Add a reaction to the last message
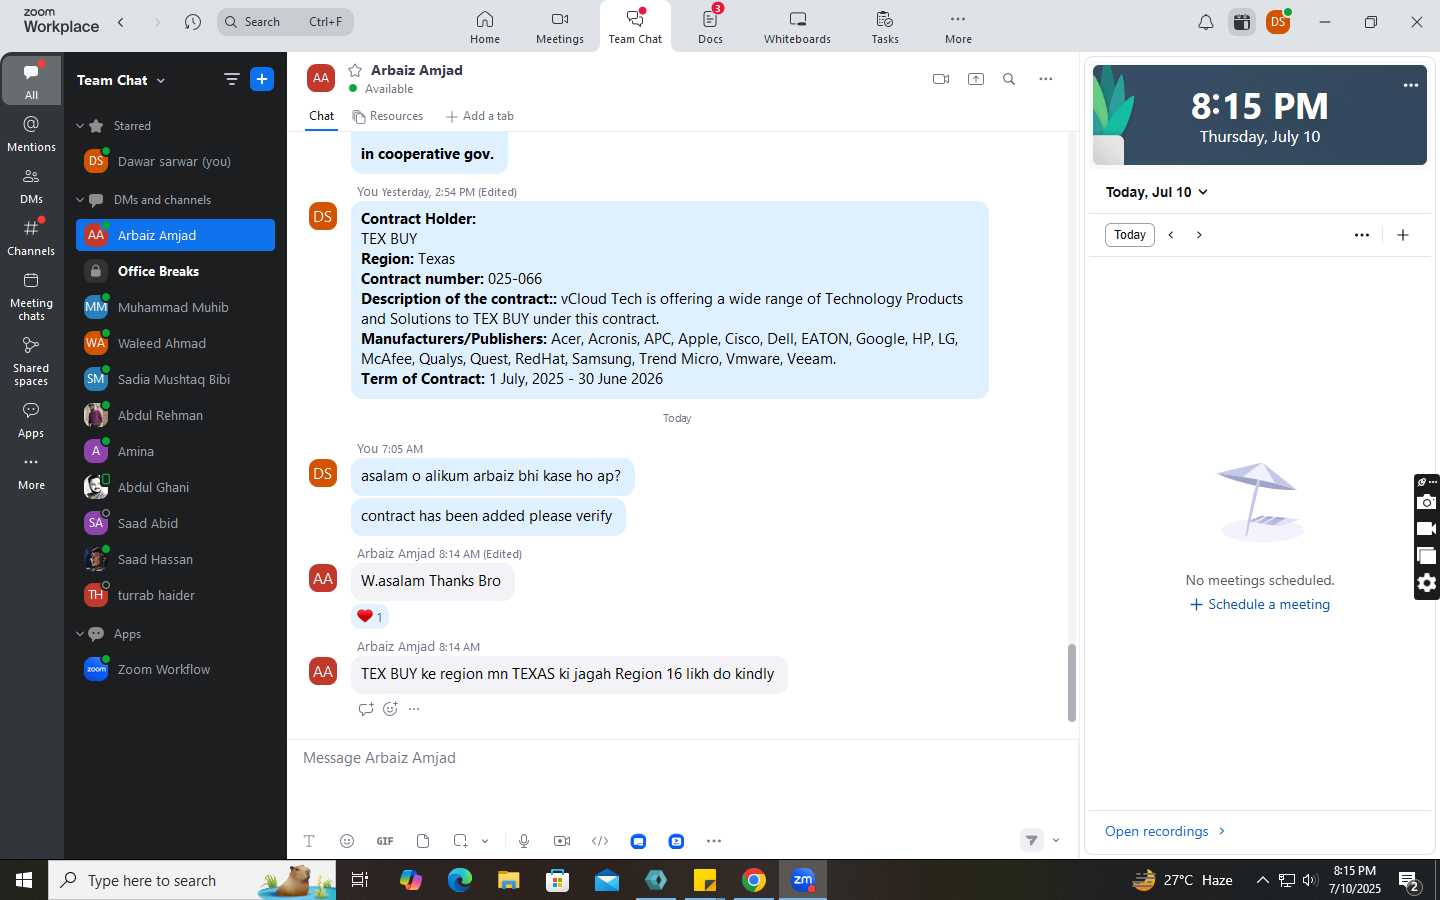This screenshot has height=900, width=1440. click(x=390, y=709)
